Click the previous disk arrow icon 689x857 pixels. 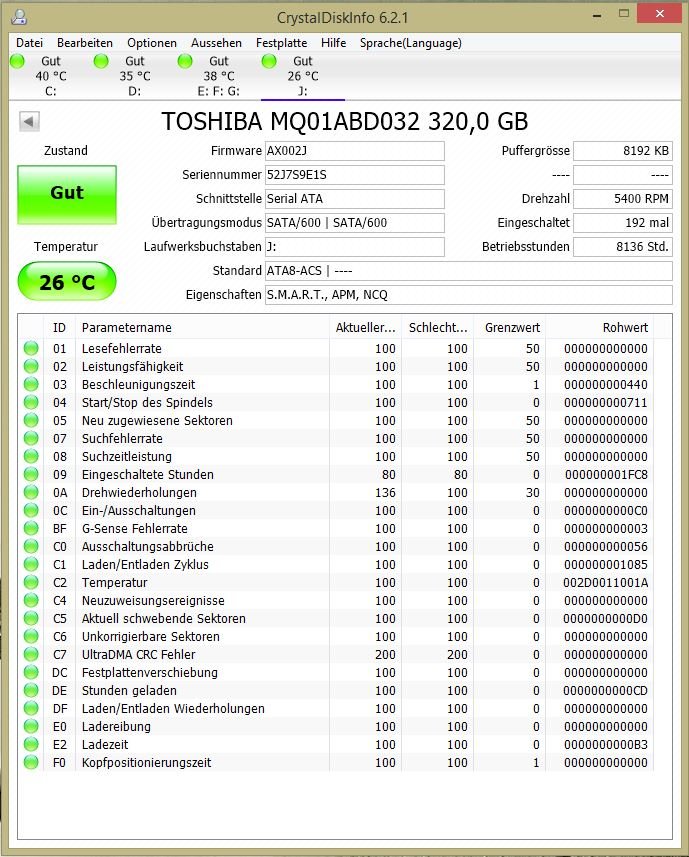pyautogui.click(x=30, y=121)
